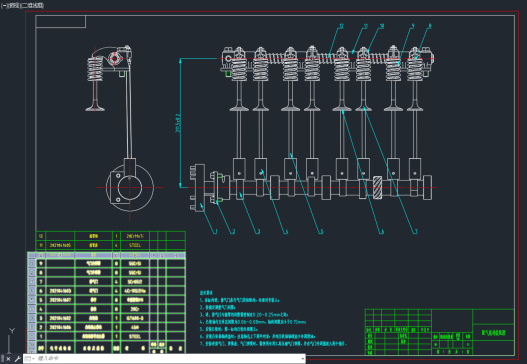
Task: Select balloon number 4 leader label
Action: pyautogui.click(x=286, y=232)
